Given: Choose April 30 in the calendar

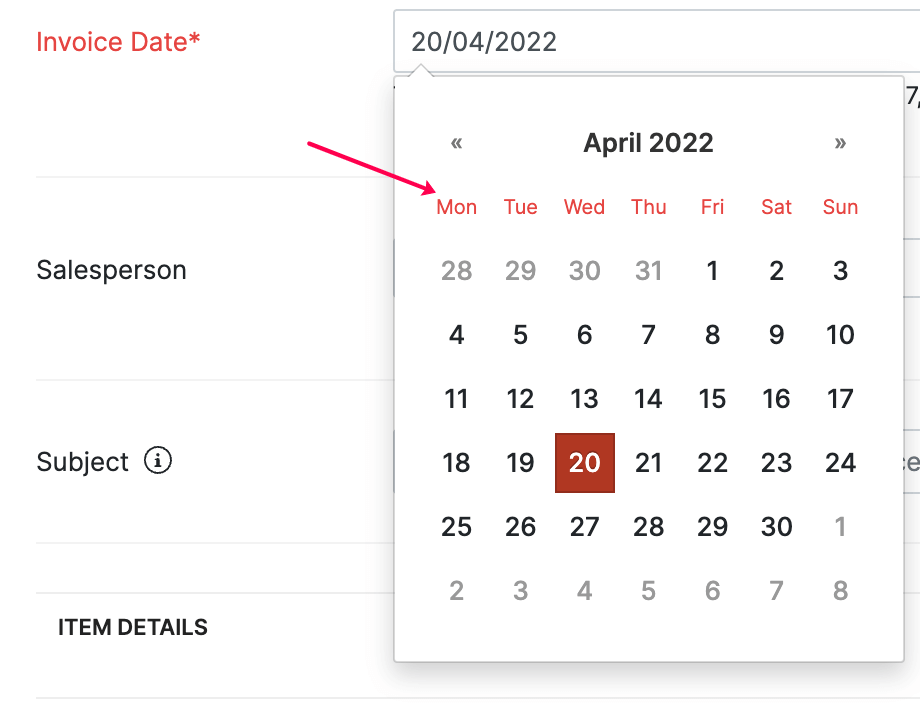Looking at the screenshot, I should pos(776,527).
